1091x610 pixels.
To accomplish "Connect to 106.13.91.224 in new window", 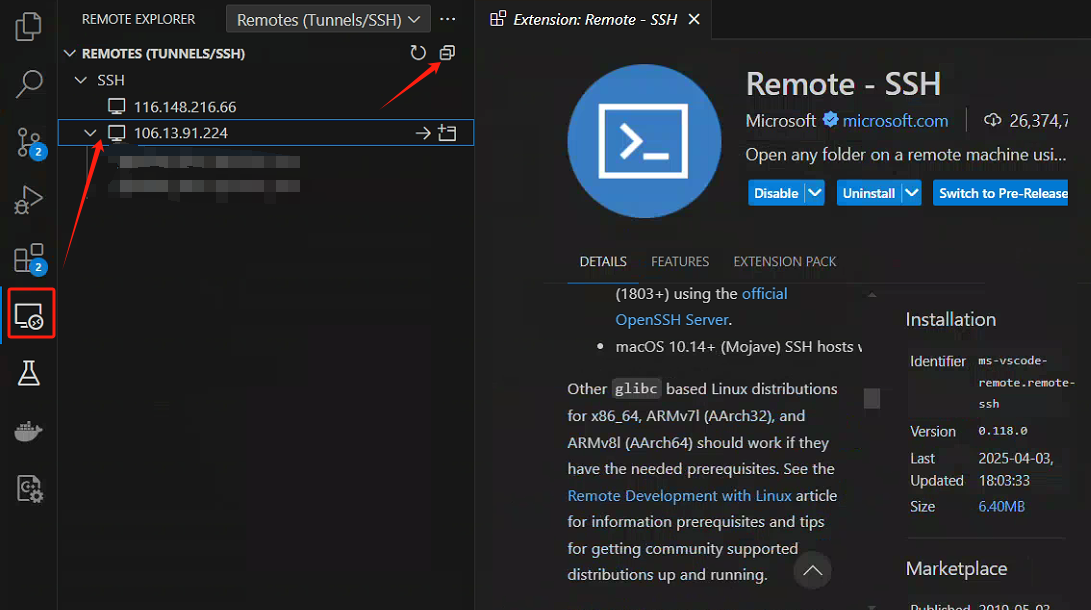I will pos(447,133).
